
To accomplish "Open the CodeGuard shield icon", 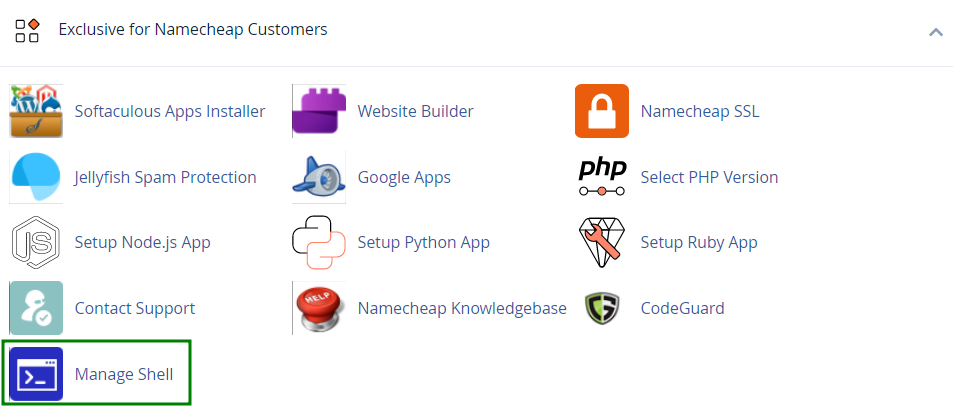I will (602, 308).
